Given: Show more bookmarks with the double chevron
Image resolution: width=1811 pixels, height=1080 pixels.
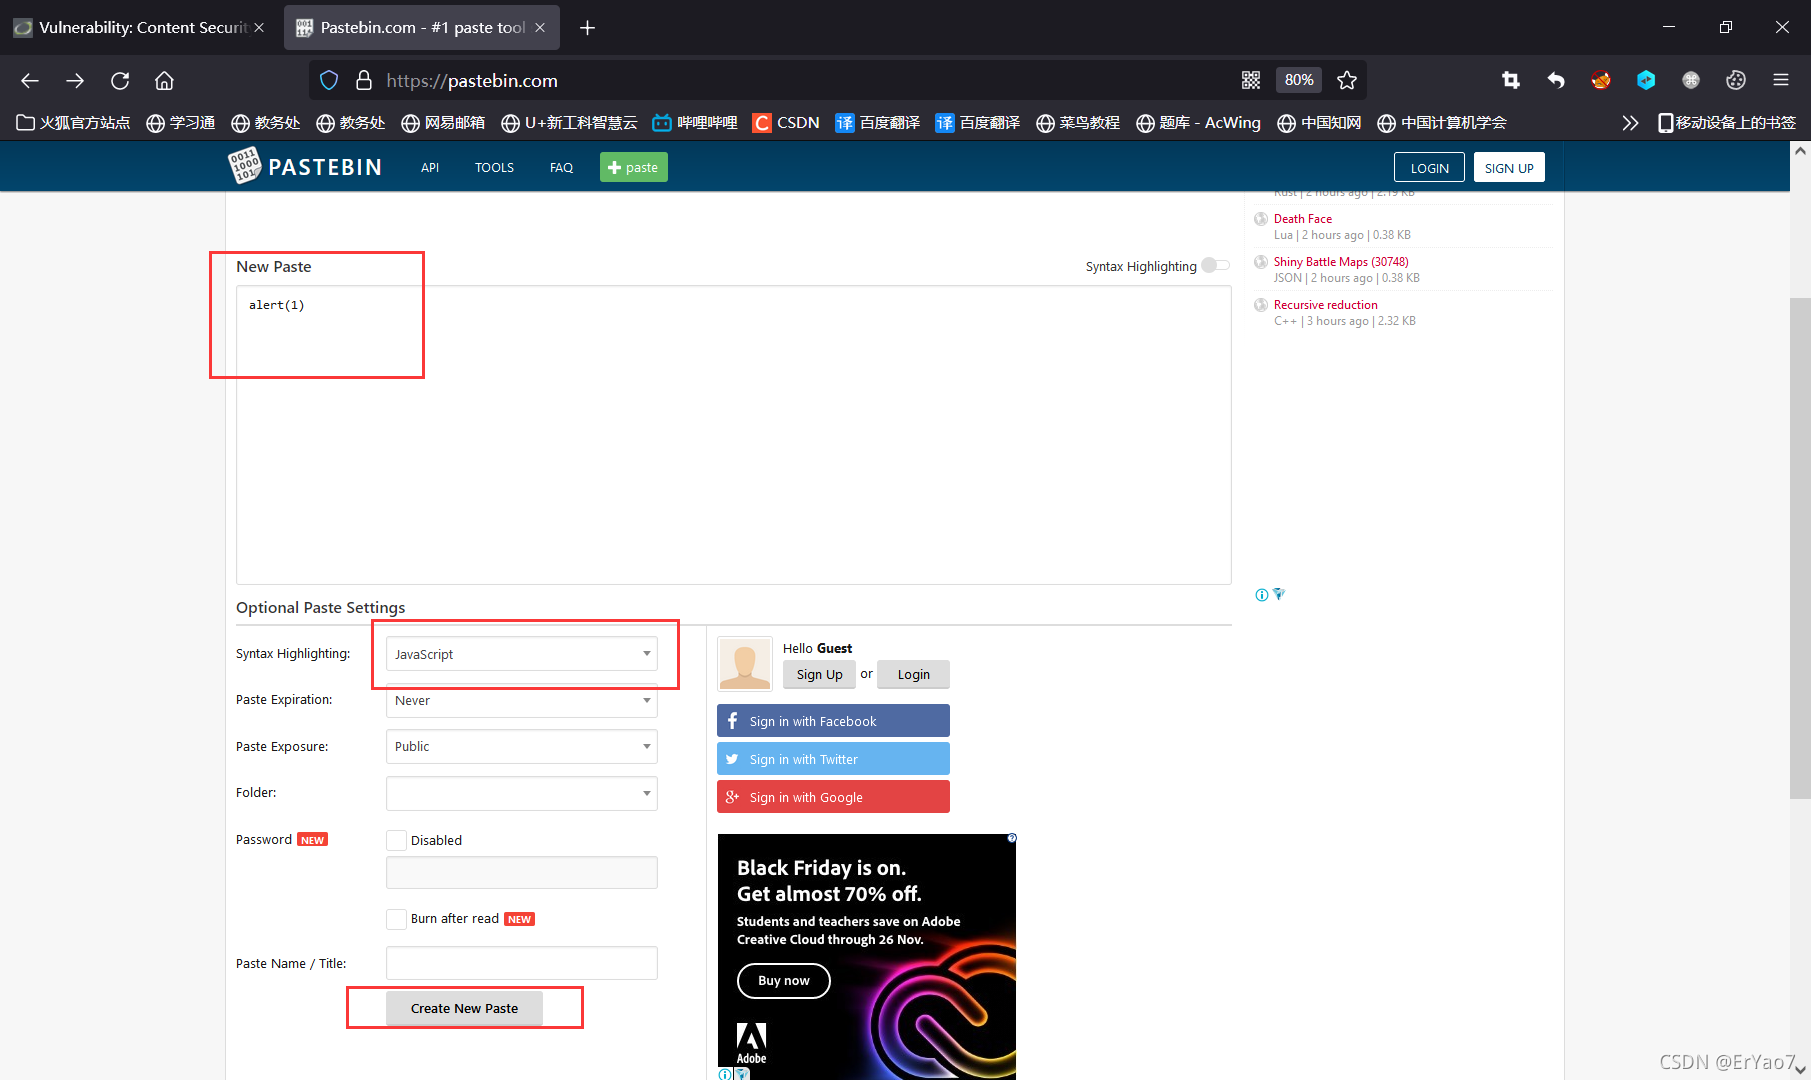Looking at the screenshot, I should click(x=1630, y=123).
